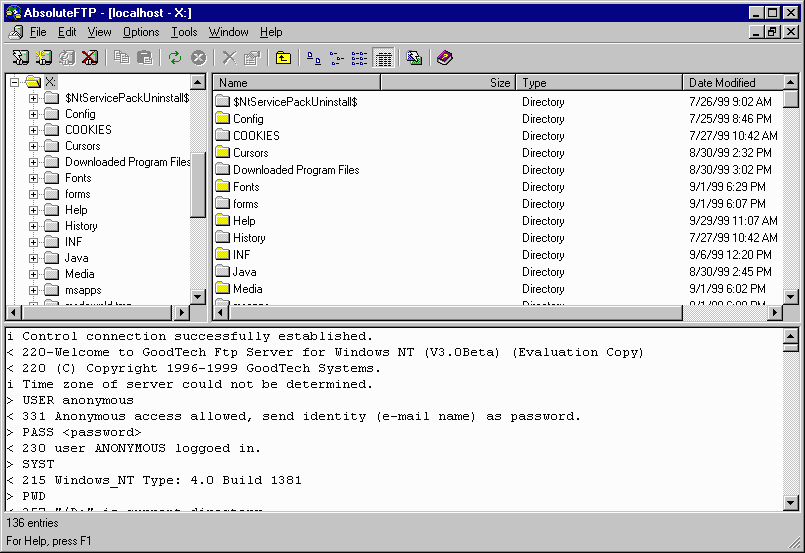The width and height of the screenshot is (805, 553).
Task: Select INF folder in the tree
Action: click(x=73, y=242)
